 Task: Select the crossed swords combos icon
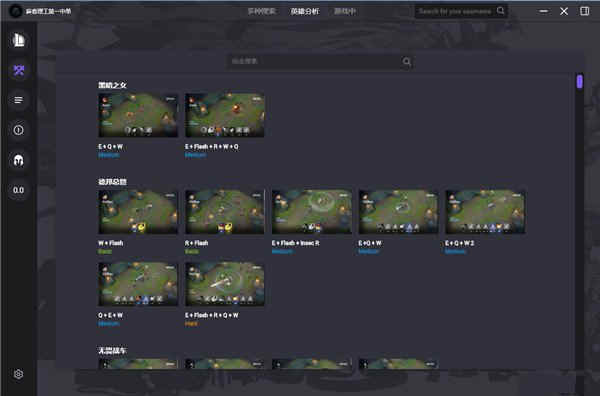coord(18,70)
